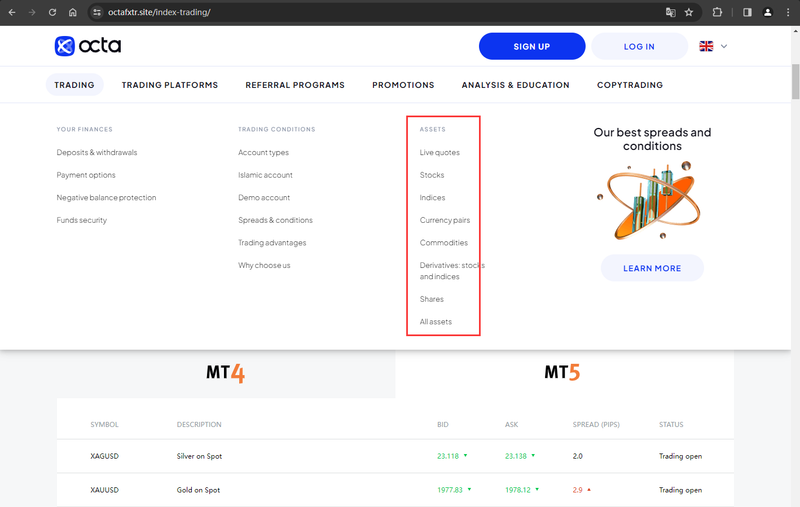Viewport: 800px width, 507px height.
Task: Click the browser forward arrow
Action: click(32, 12)
